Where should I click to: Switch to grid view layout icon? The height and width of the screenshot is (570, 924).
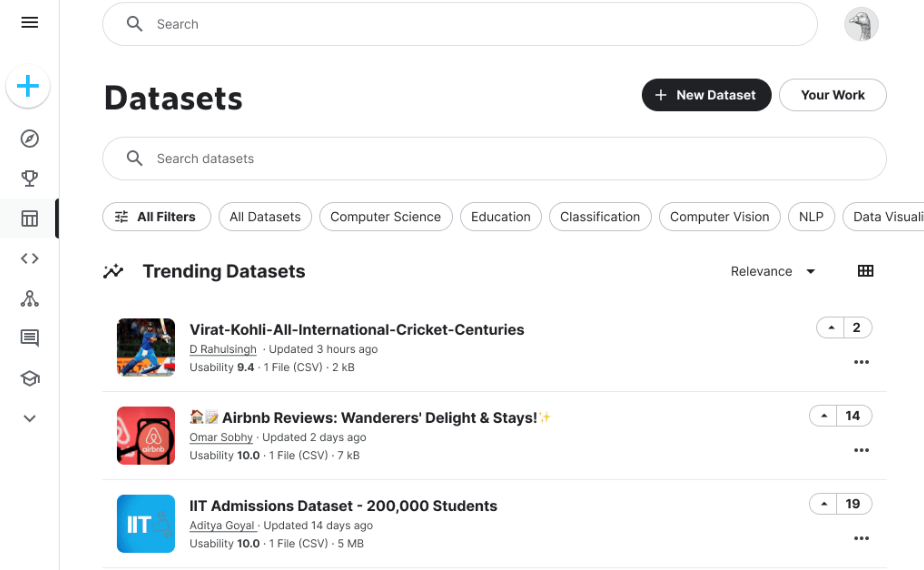866,271
